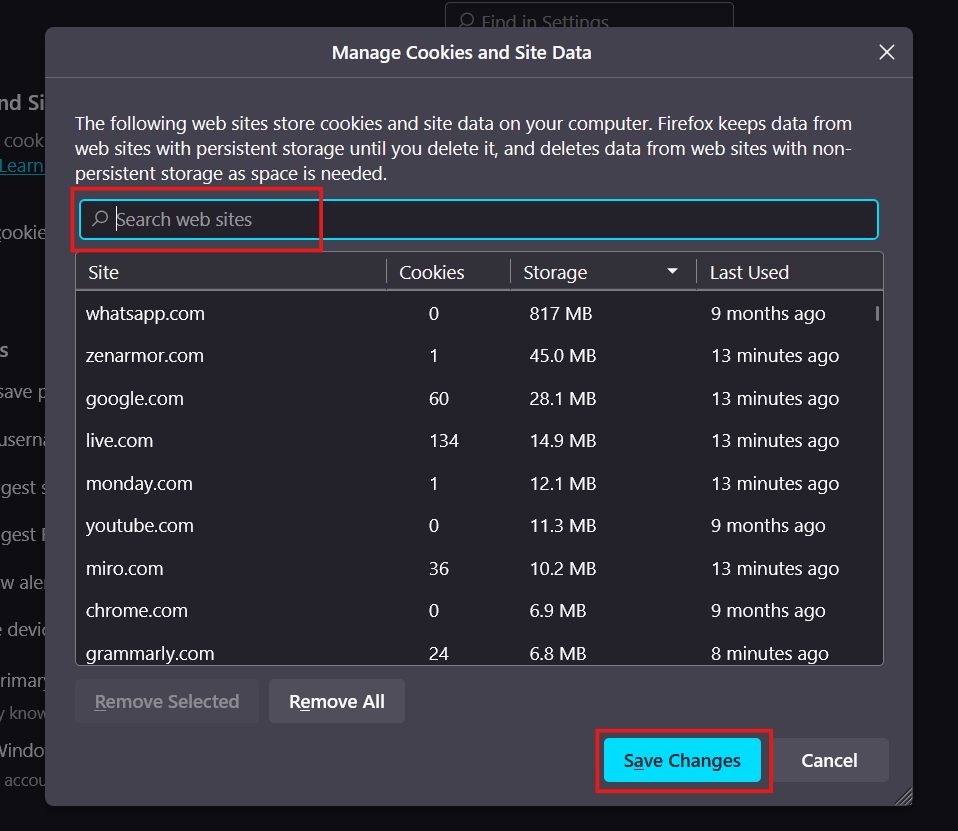Sort the list by Site column
958x831 pixels.
pyautogui.click(x=230, y=272)
